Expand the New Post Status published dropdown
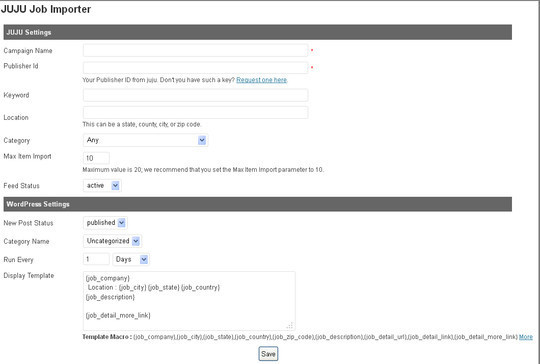This screenshot has height=364, width=540. click(105, 223)
